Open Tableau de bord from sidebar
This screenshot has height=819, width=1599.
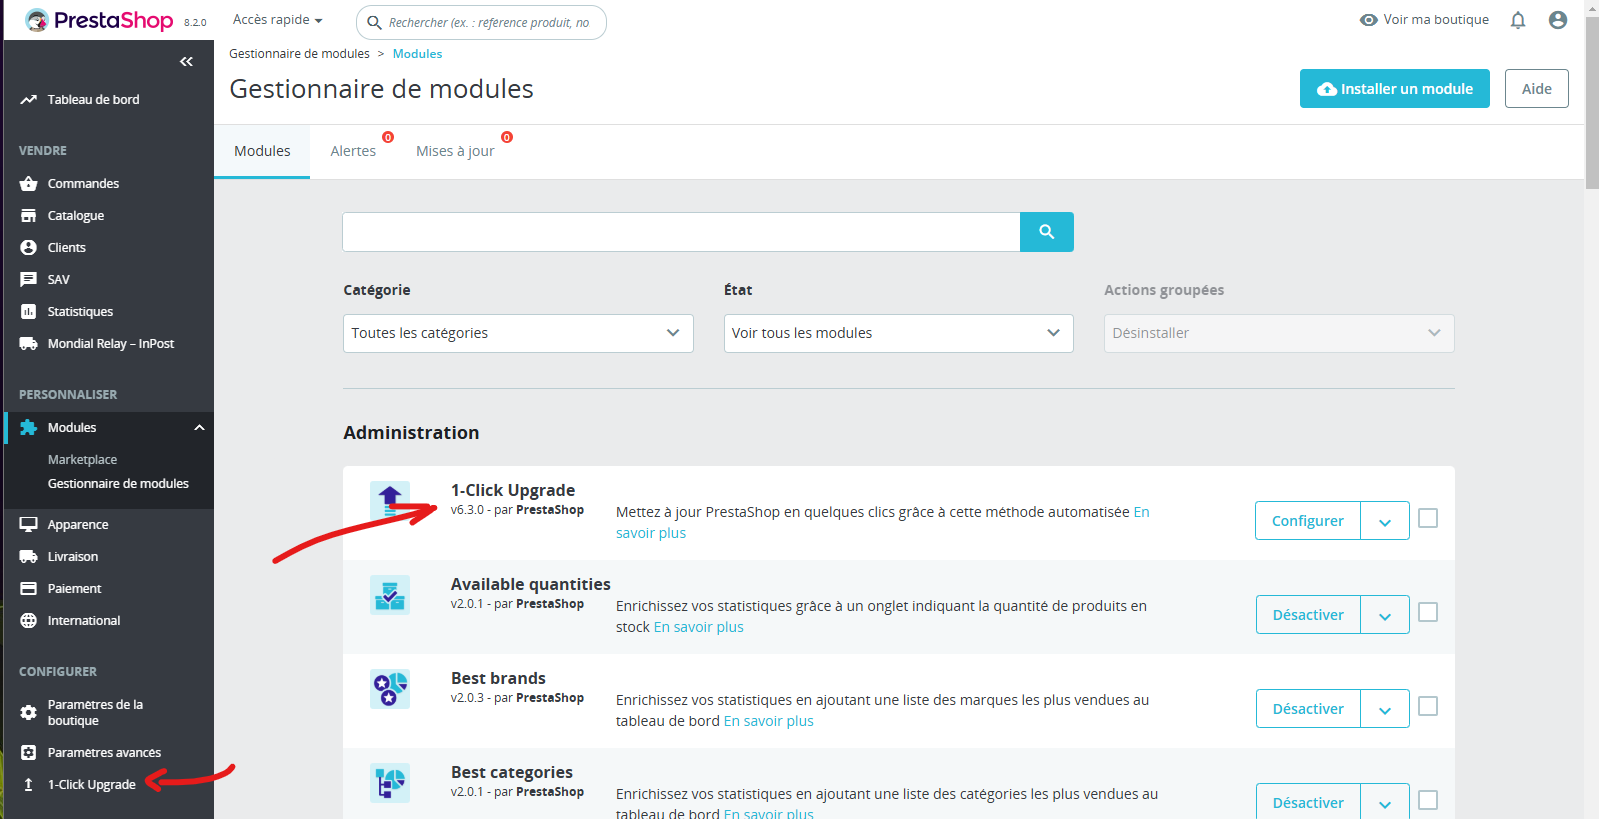click(93, 99)
